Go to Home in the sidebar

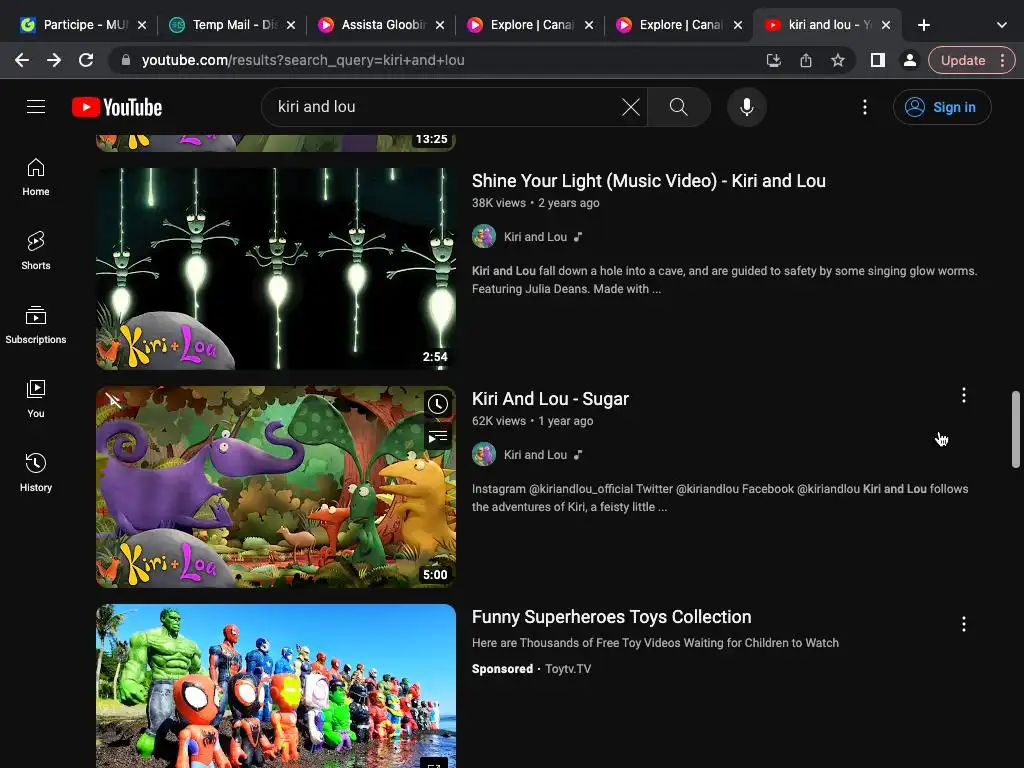click(x=36, y=177)
